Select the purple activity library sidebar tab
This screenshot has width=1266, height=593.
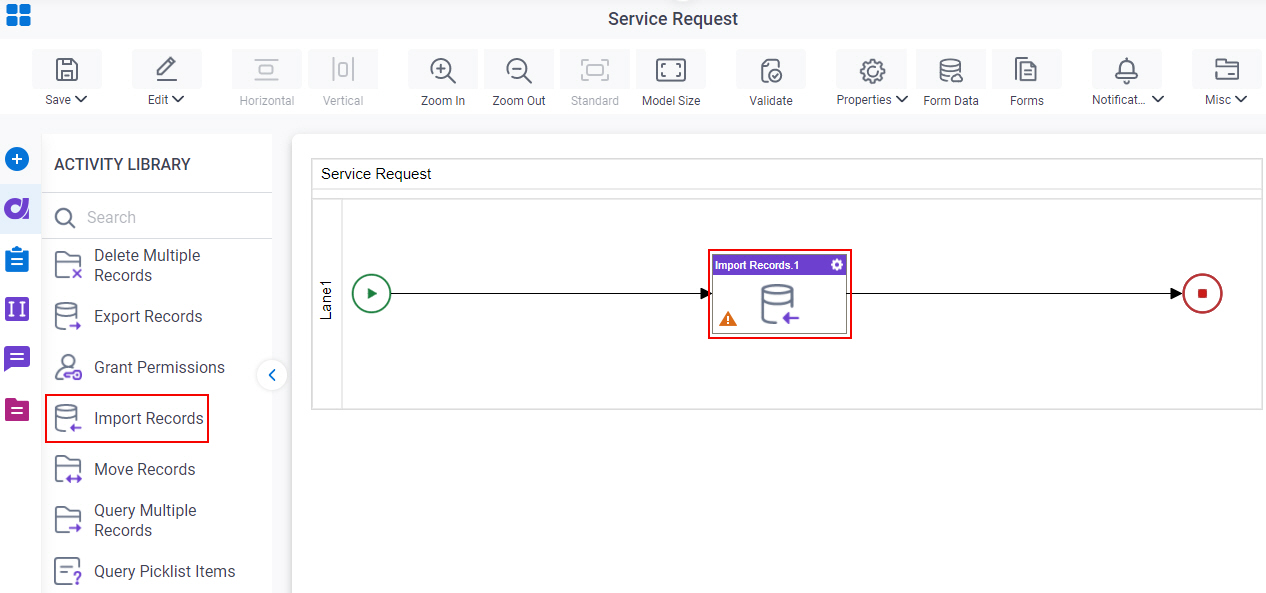[x=17, y=208]
